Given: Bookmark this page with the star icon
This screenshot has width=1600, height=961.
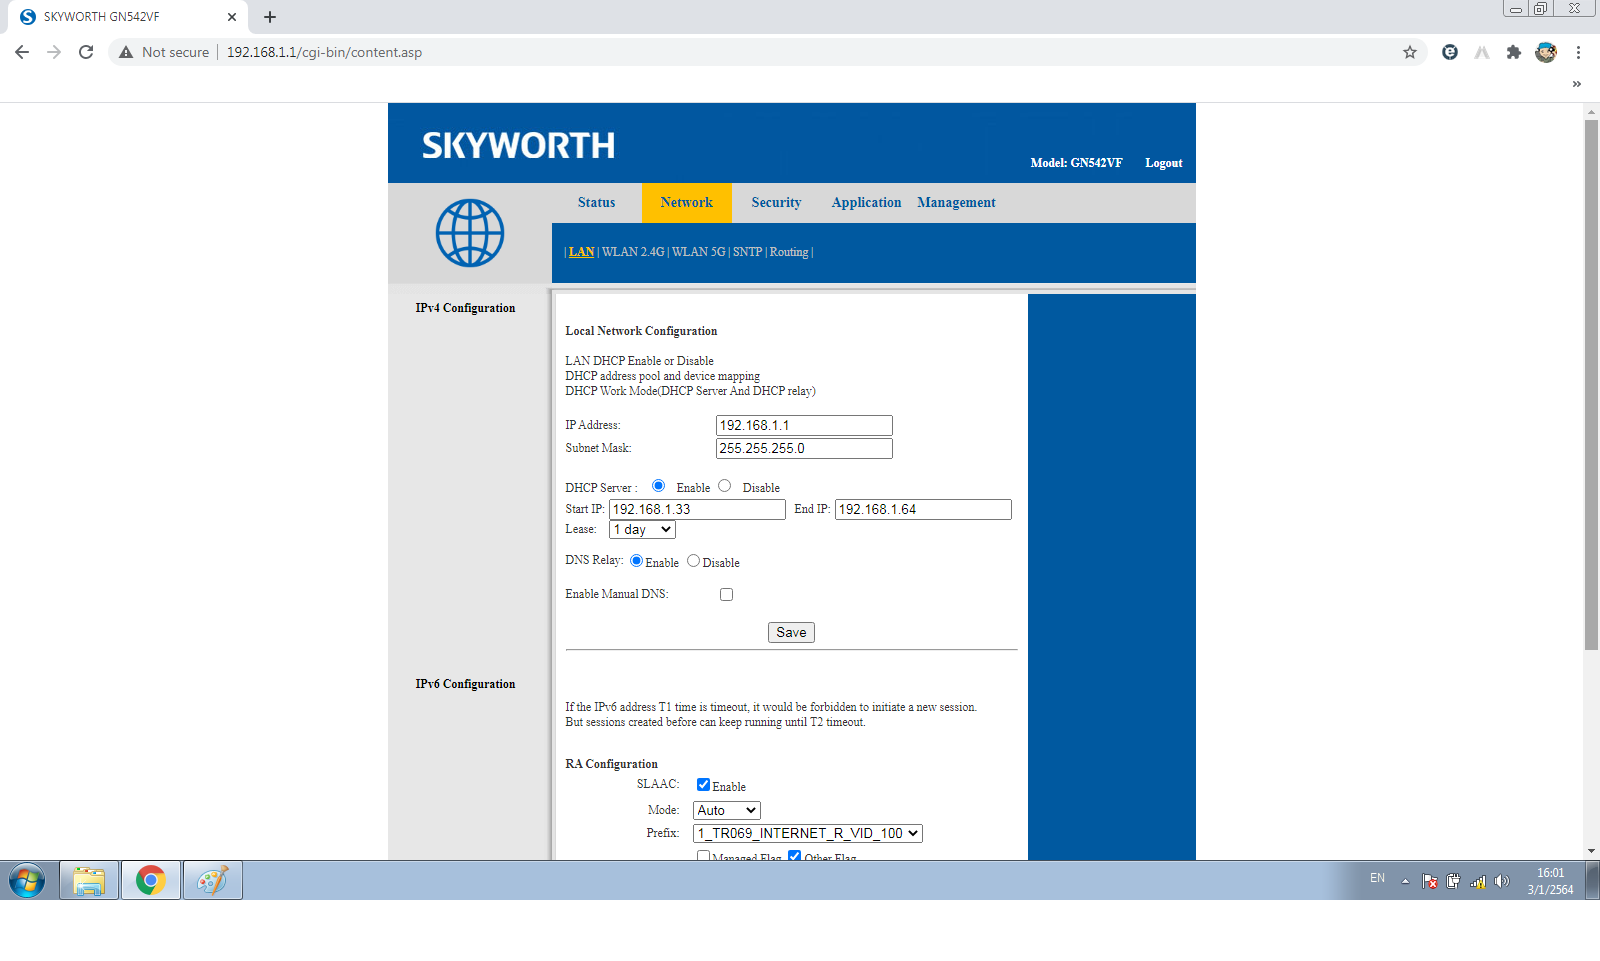Looking at the screenshot, I should (x=1410, y=52).
